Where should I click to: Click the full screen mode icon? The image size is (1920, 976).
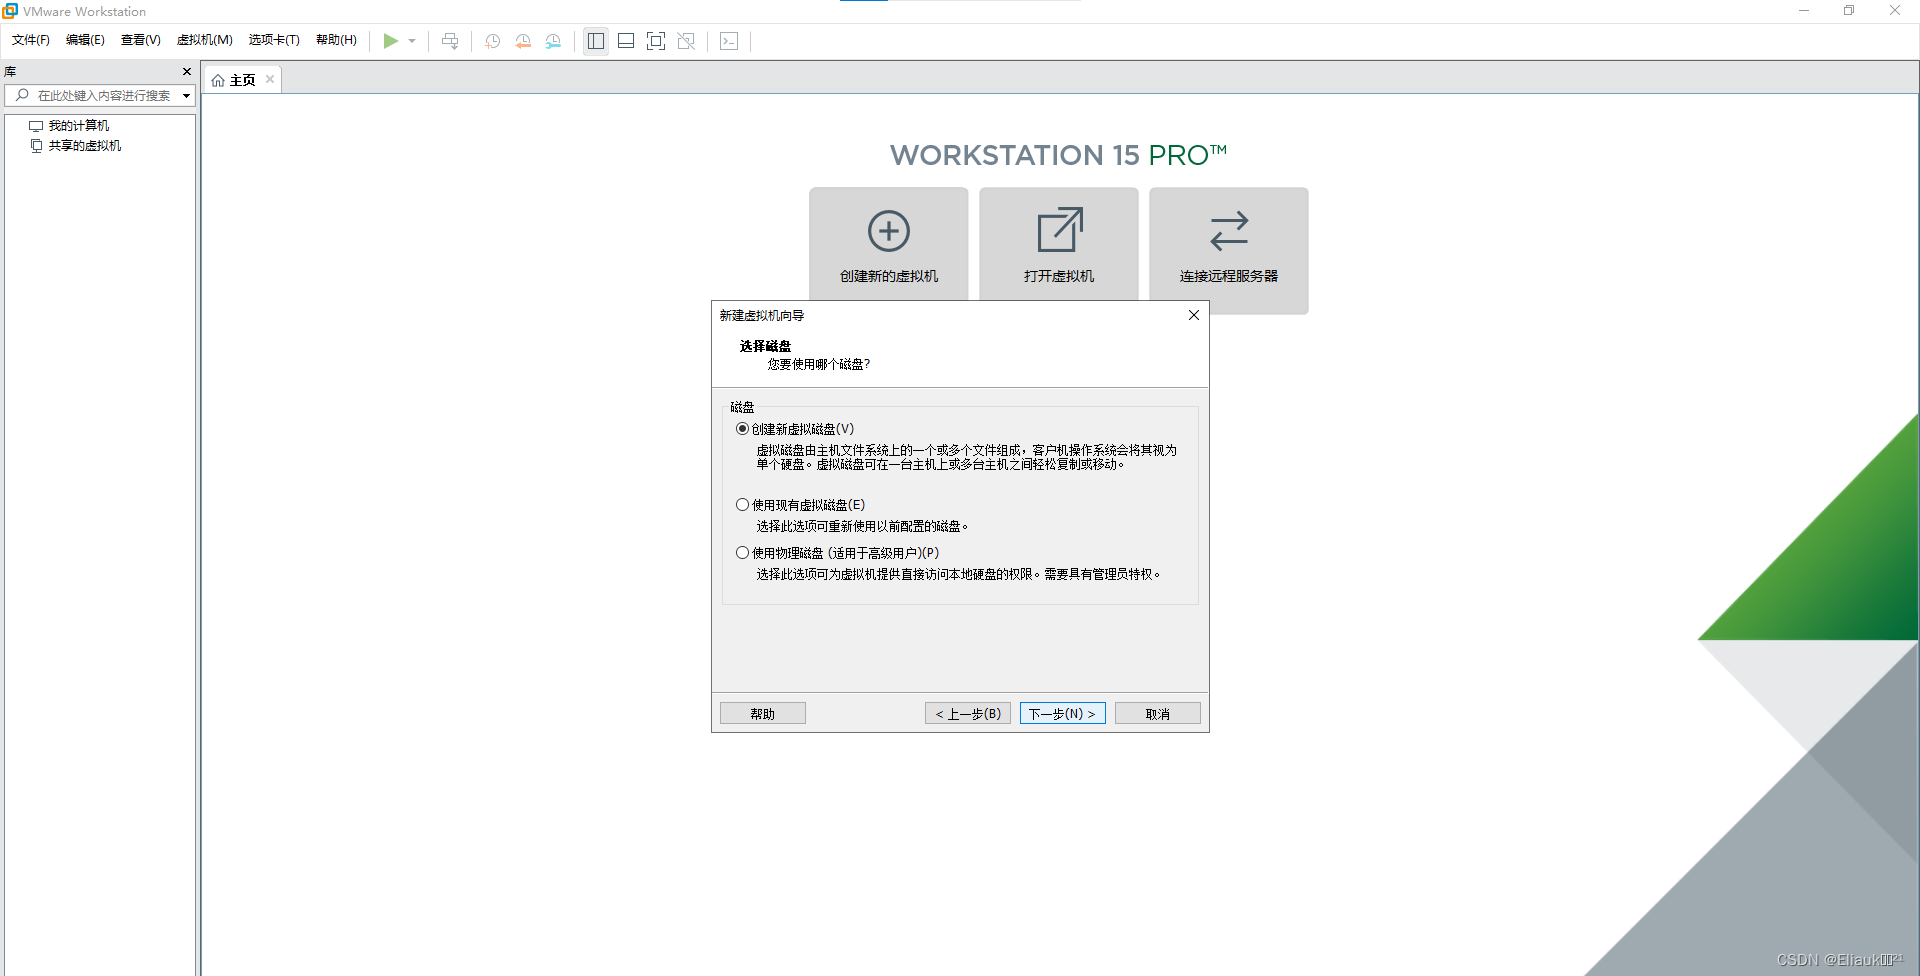pyautogui.click(x=656, y=41)
